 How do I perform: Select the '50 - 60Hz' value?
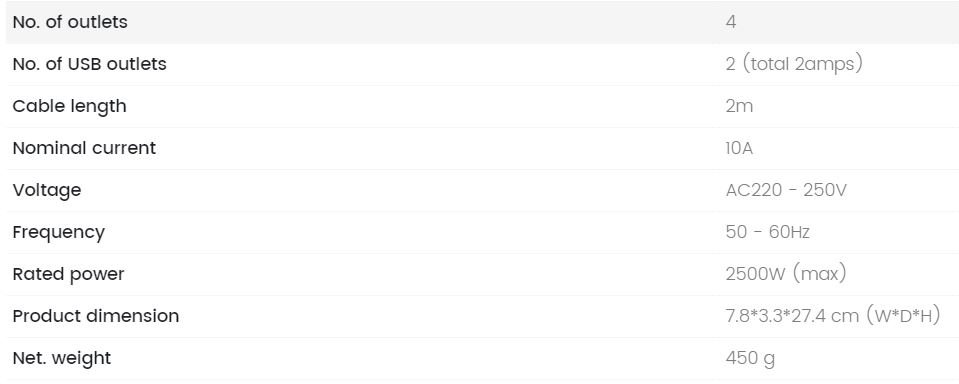(x=768, y=232)
